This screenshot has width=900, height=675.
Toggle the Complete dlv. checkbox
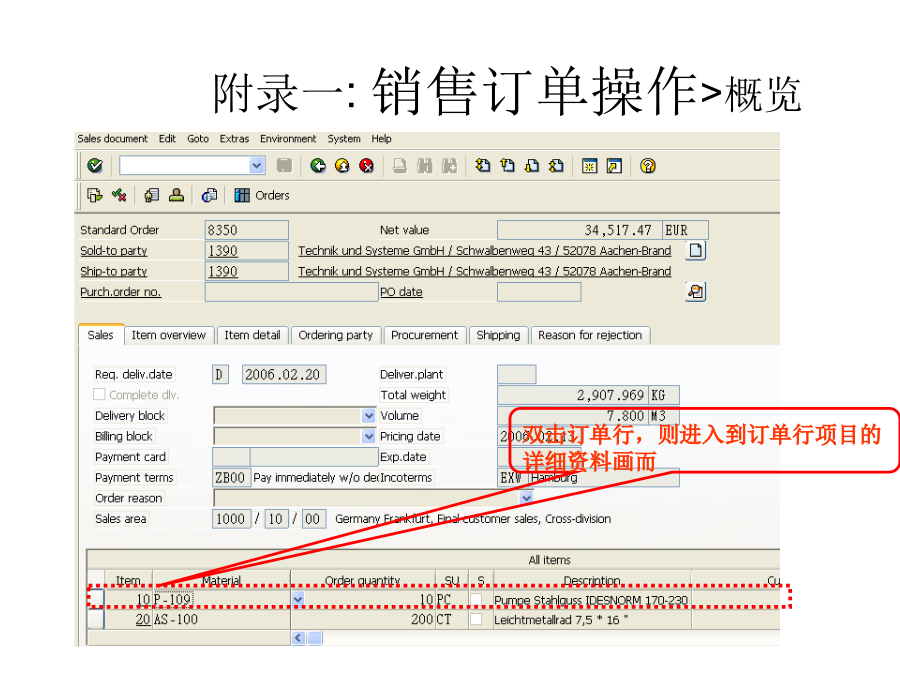[x=99, y=394]
